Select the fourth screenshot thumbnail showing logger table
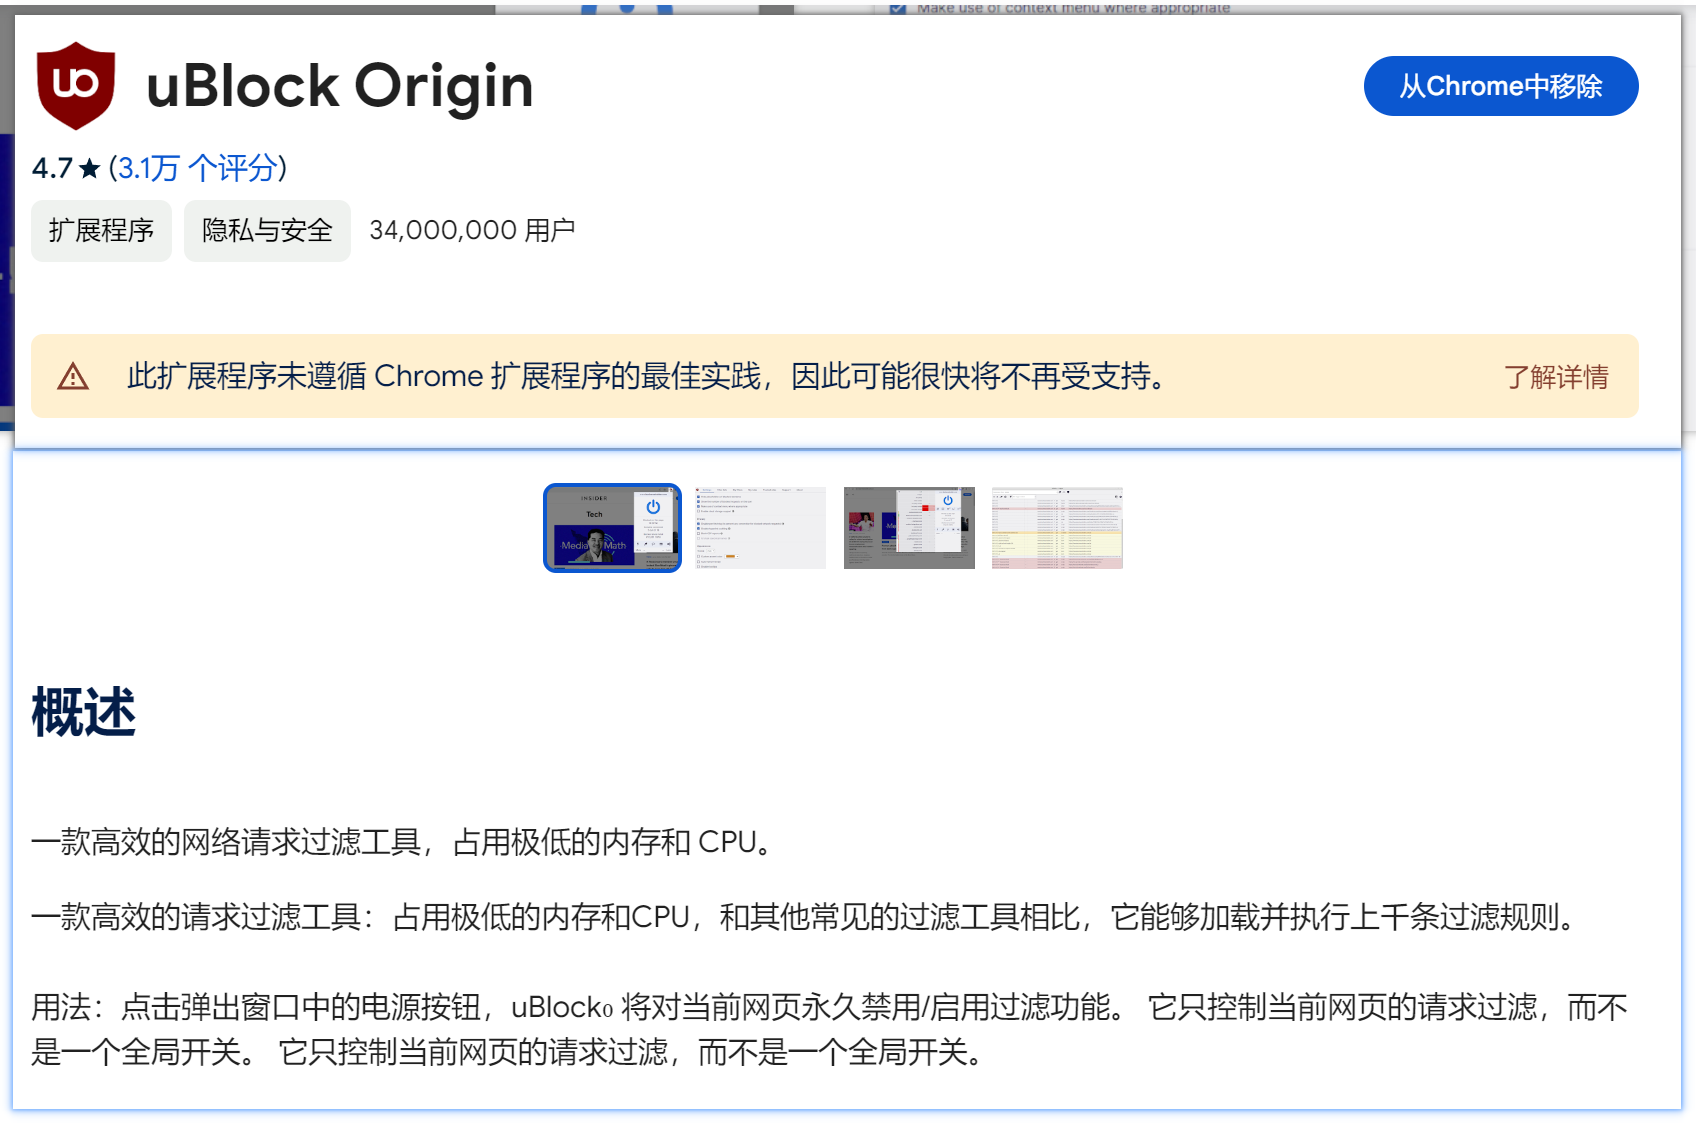 (1057, 528)
